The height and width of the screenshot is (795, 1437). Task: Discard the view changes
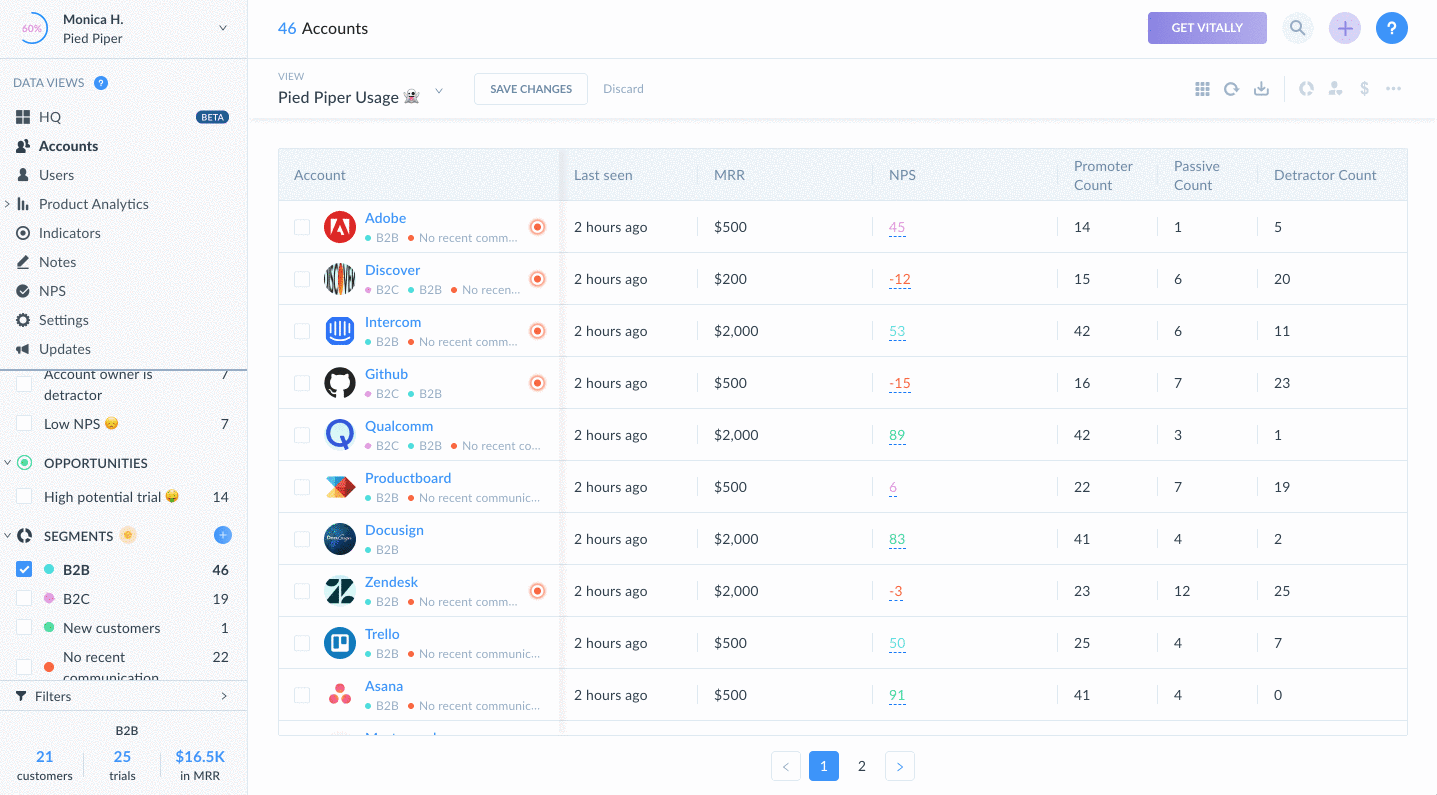(623, 89)
